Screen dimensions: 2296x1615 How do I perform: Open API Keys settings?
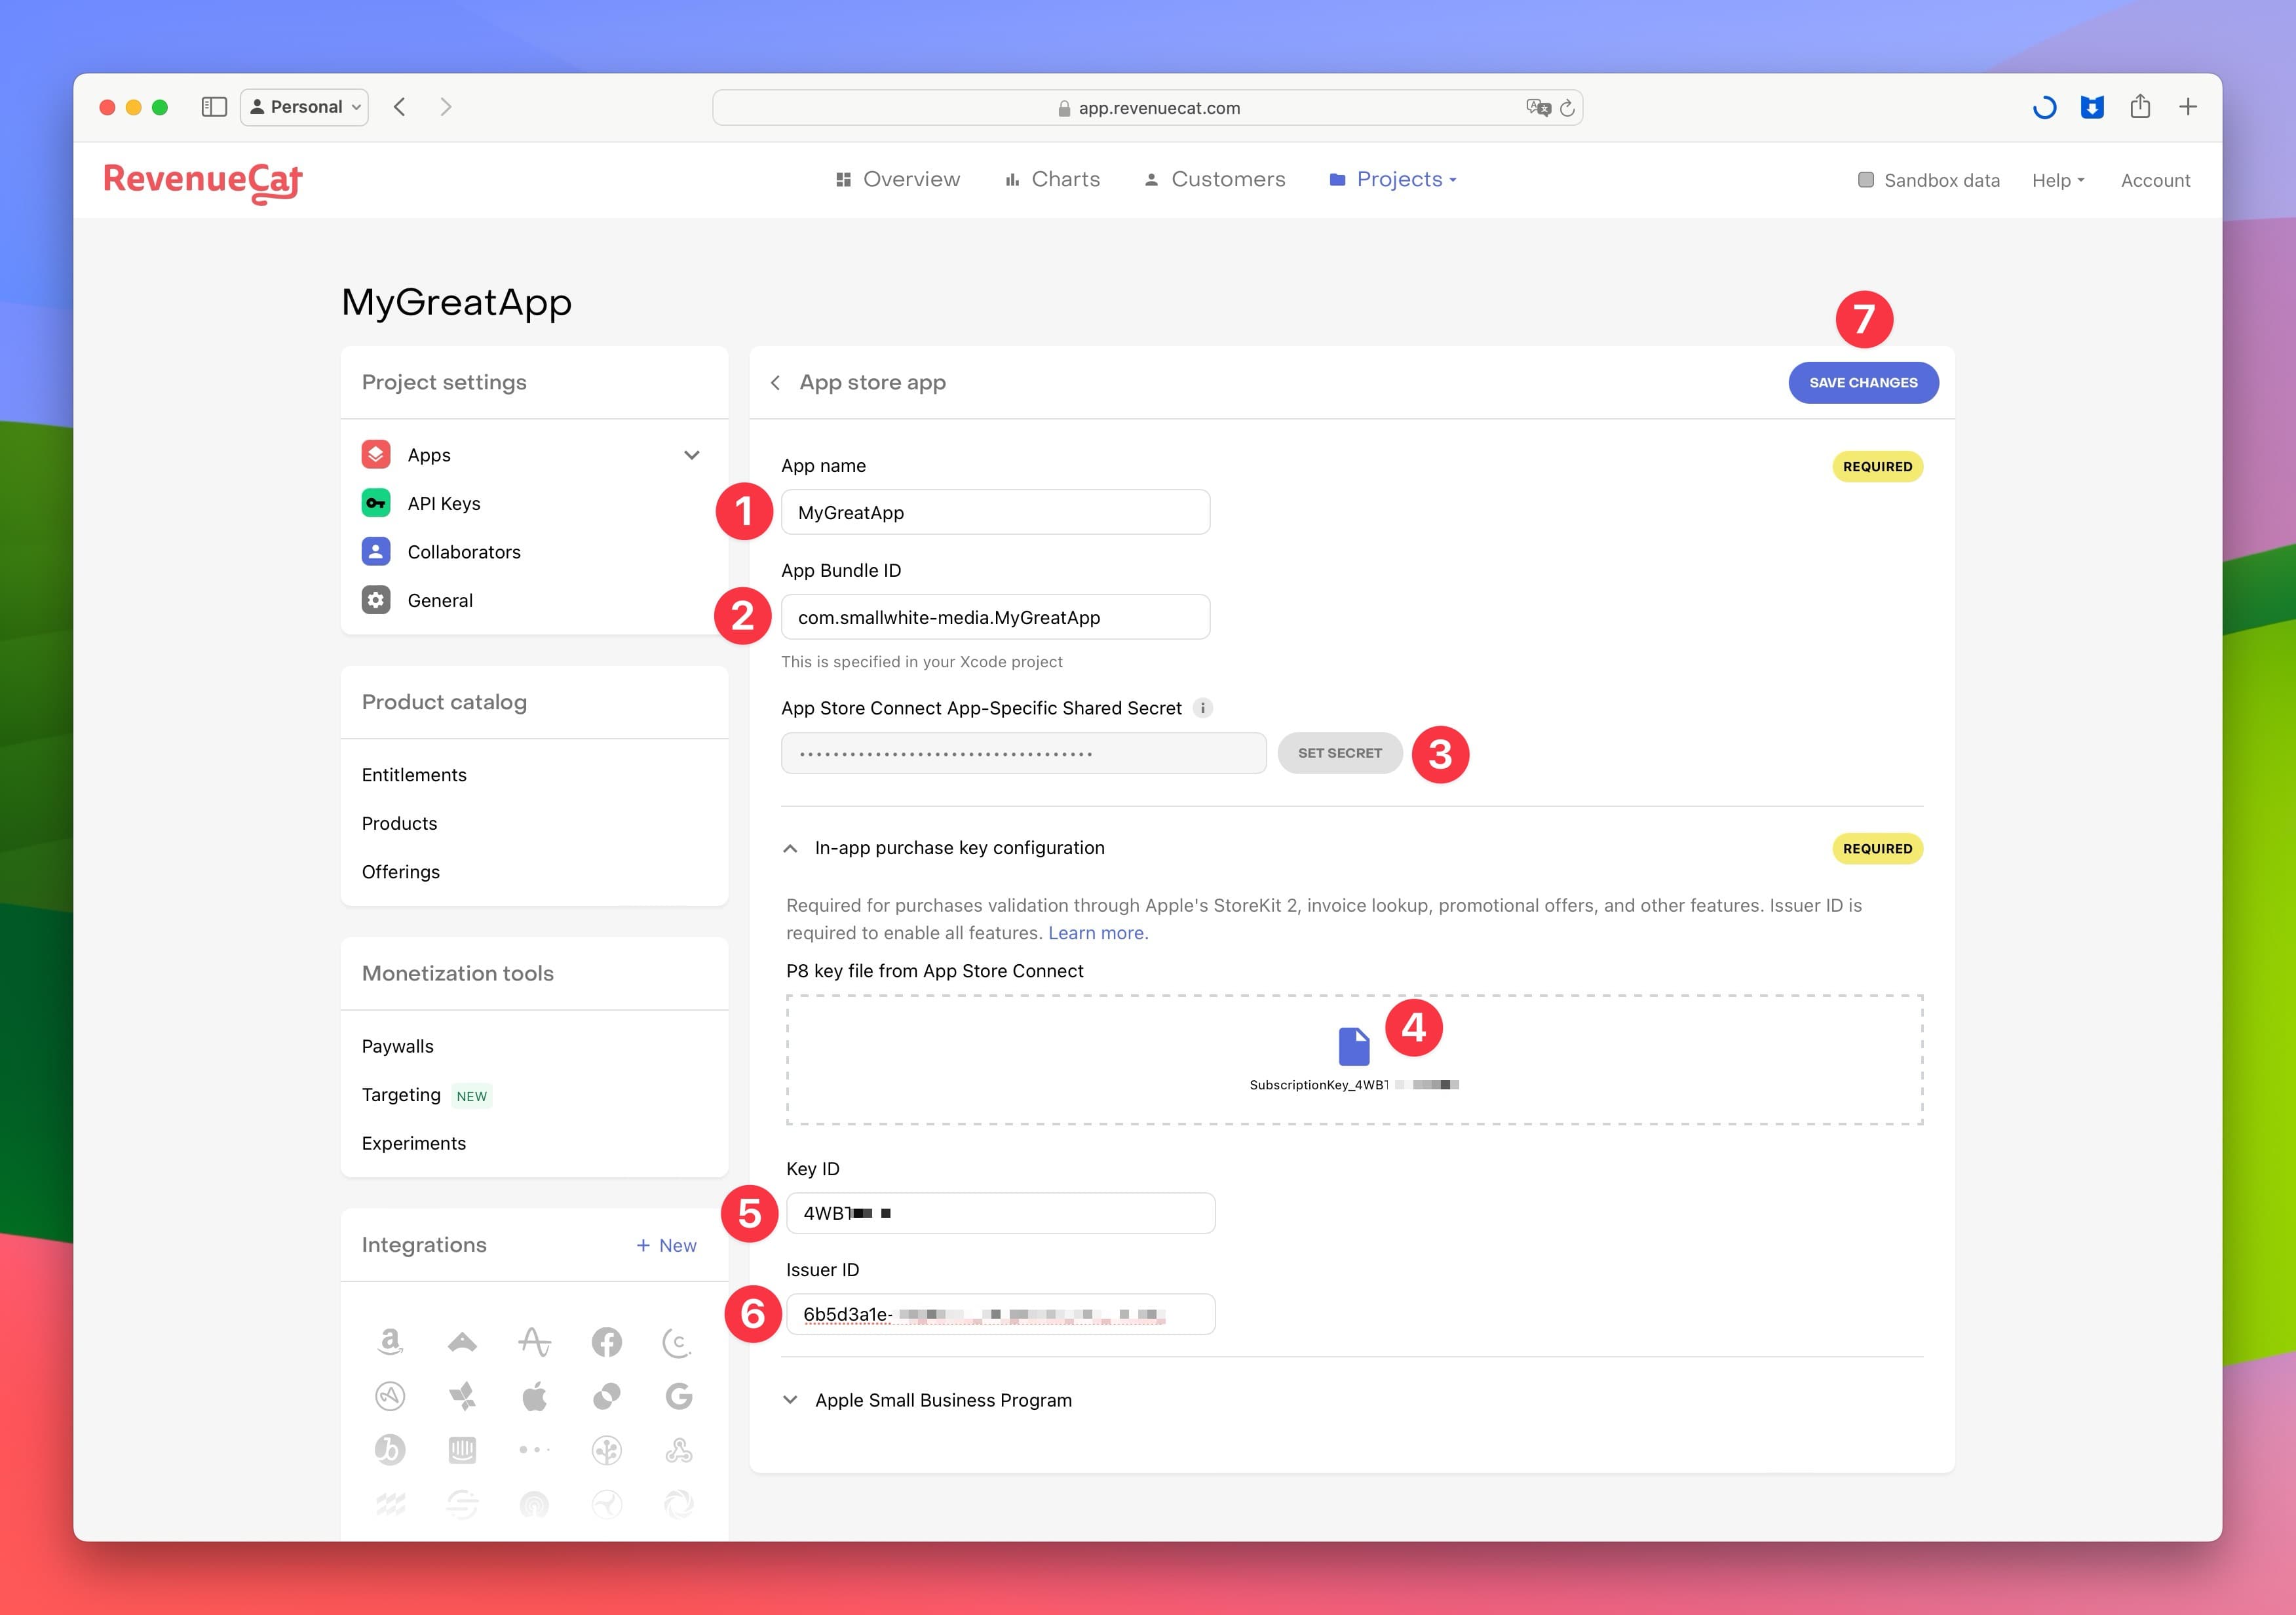pyautogui.click(x=444, y=504)
